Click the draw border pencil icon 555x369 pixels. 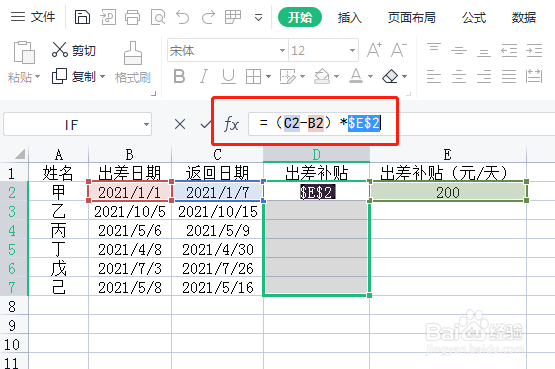[287, 76]
